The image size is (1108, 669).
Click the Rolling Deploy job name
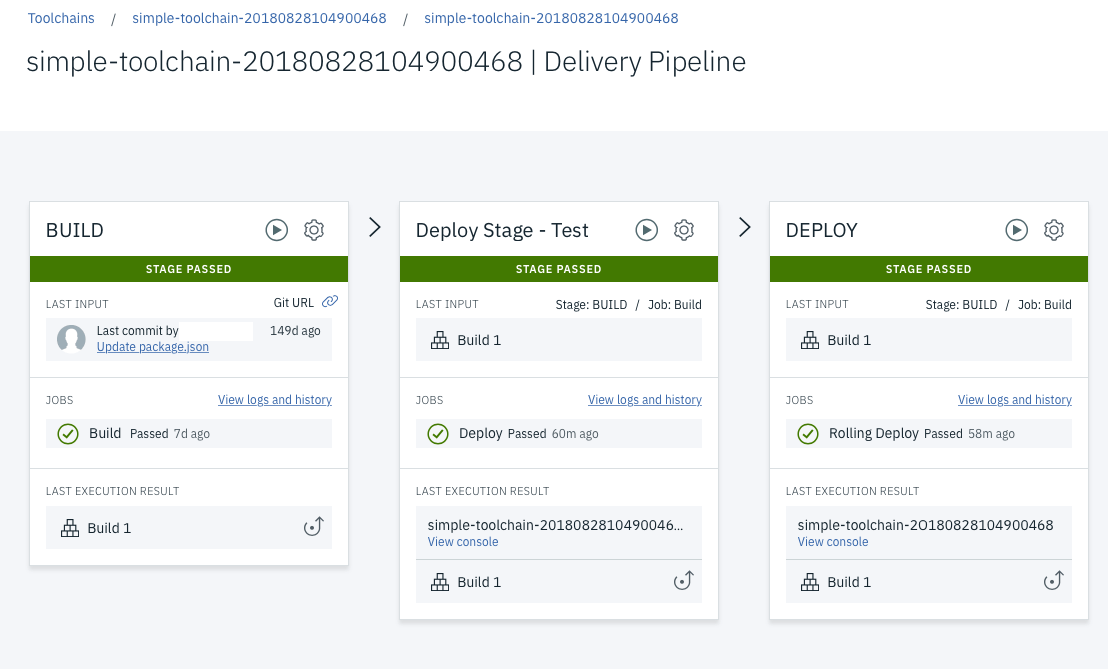873,433
